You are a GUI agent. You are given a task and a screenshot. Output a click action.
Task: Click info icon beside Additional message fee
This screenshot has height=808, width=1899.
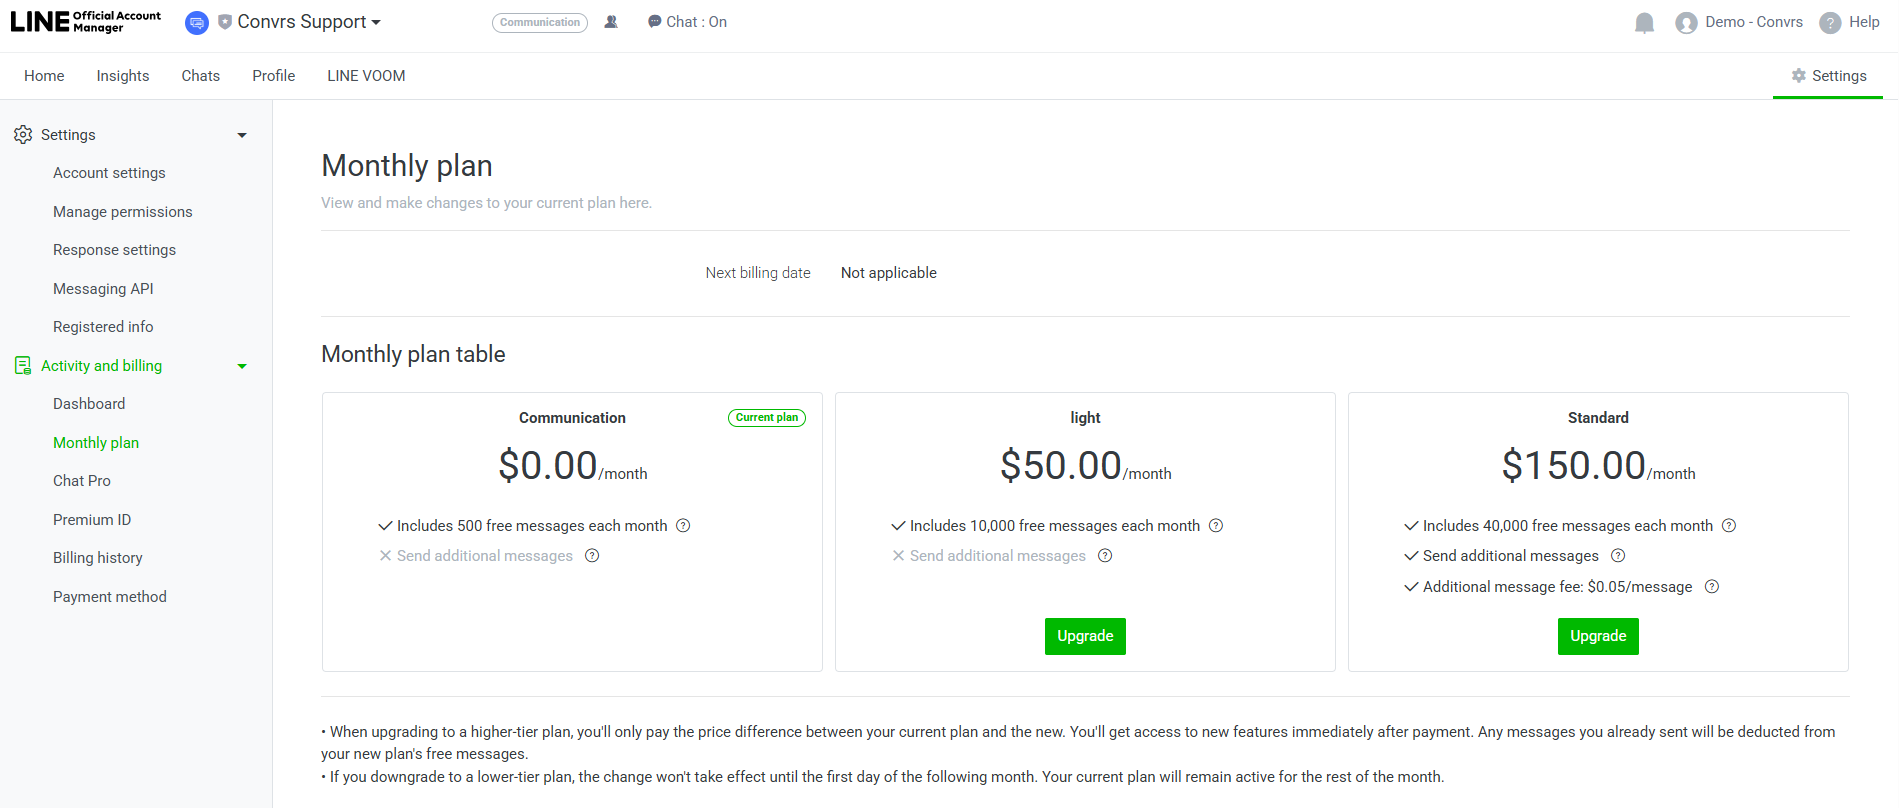pyautogui.click(x=1712, y=587)
